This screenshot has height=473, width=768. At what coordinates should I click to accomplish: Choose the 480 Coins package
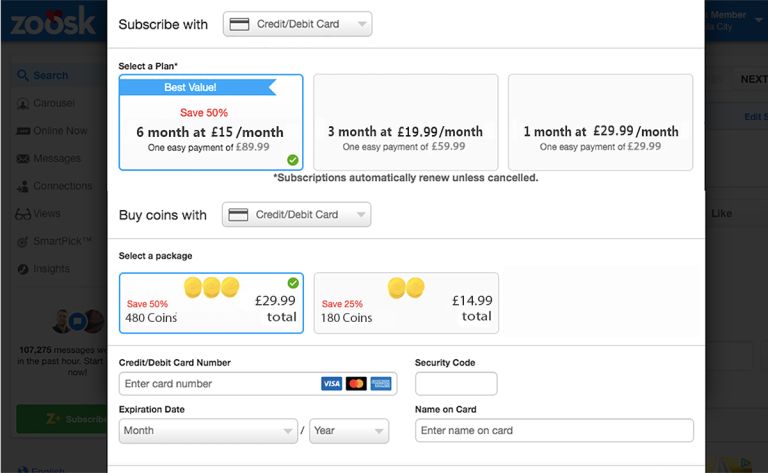(x=211, y=303)
